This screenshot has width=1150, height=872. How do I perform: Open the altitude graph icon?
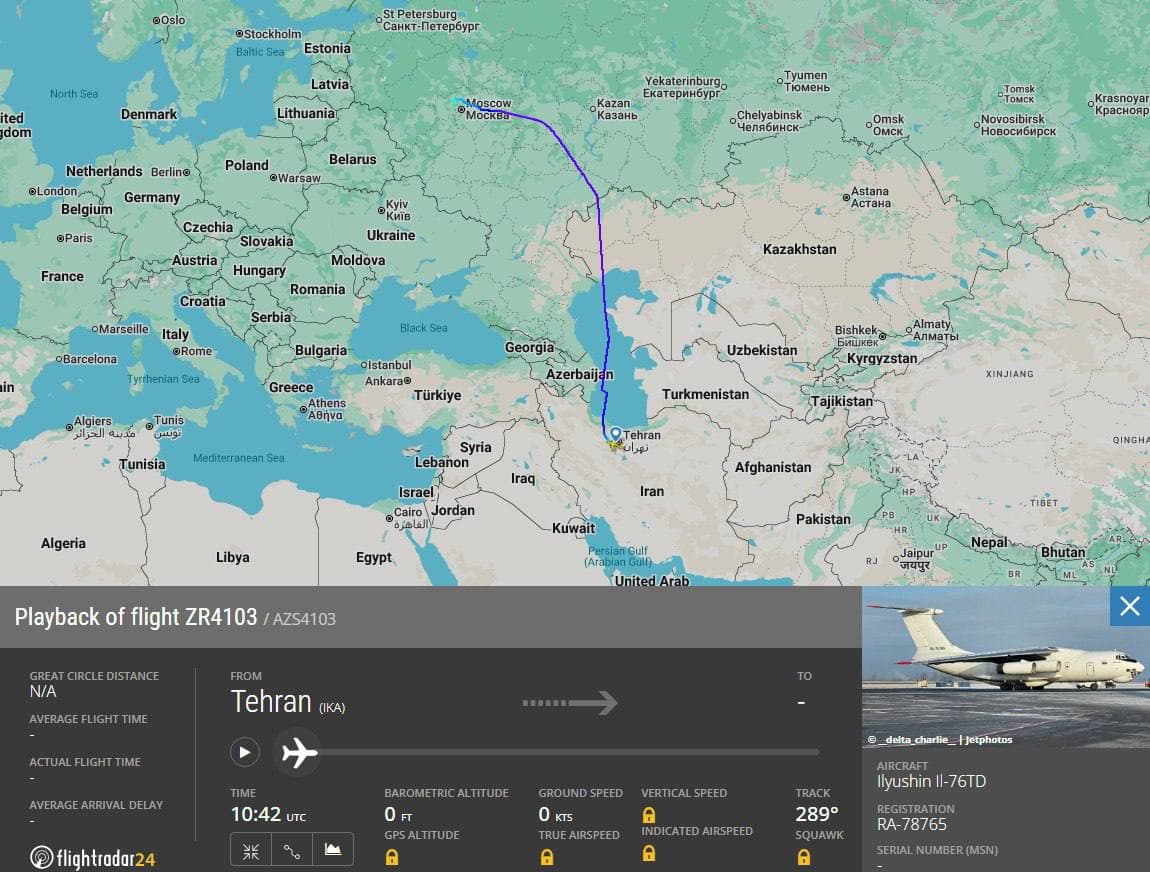pyautogui.click(x=333, y=849)
